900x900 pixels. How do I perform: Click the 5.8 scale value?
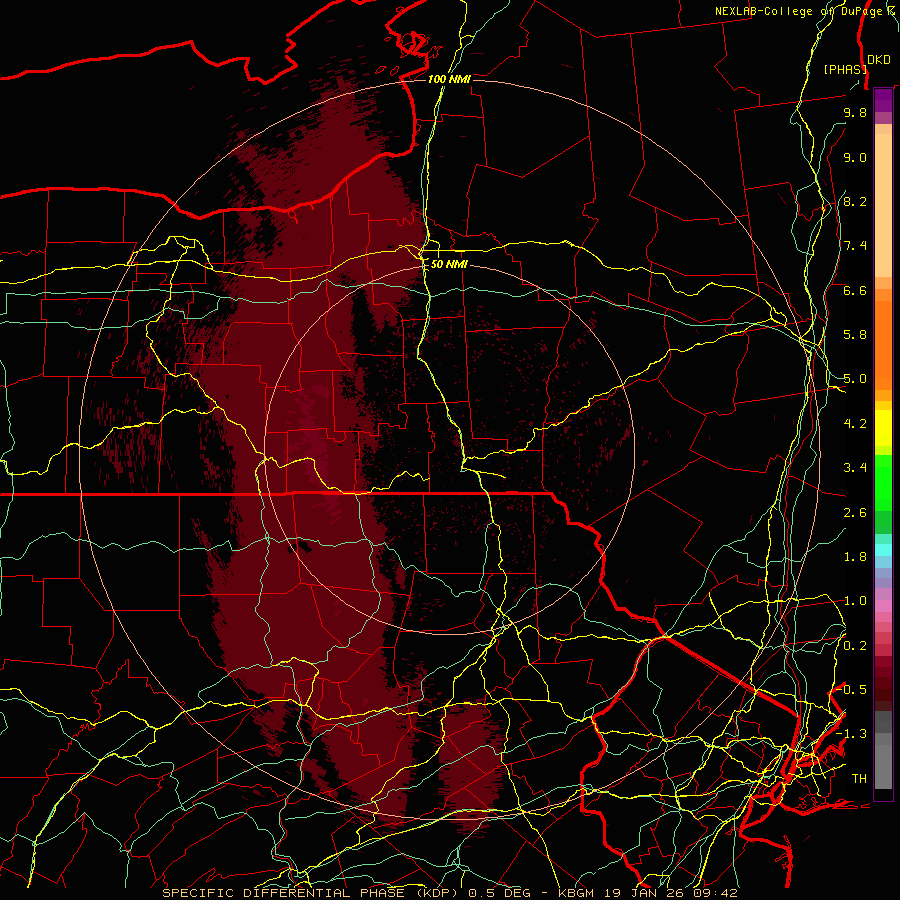pos(855,335)
